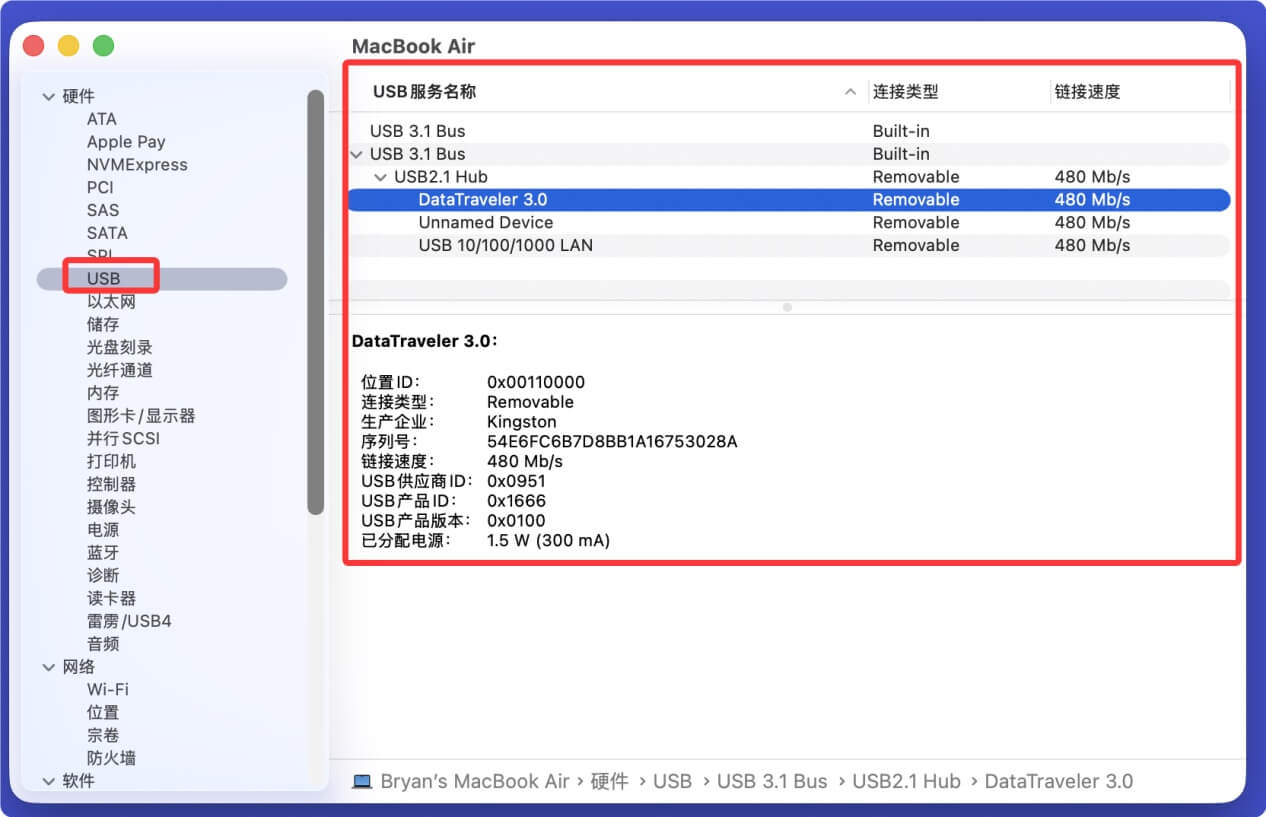View the 储存 hardware information

(103, 324)
